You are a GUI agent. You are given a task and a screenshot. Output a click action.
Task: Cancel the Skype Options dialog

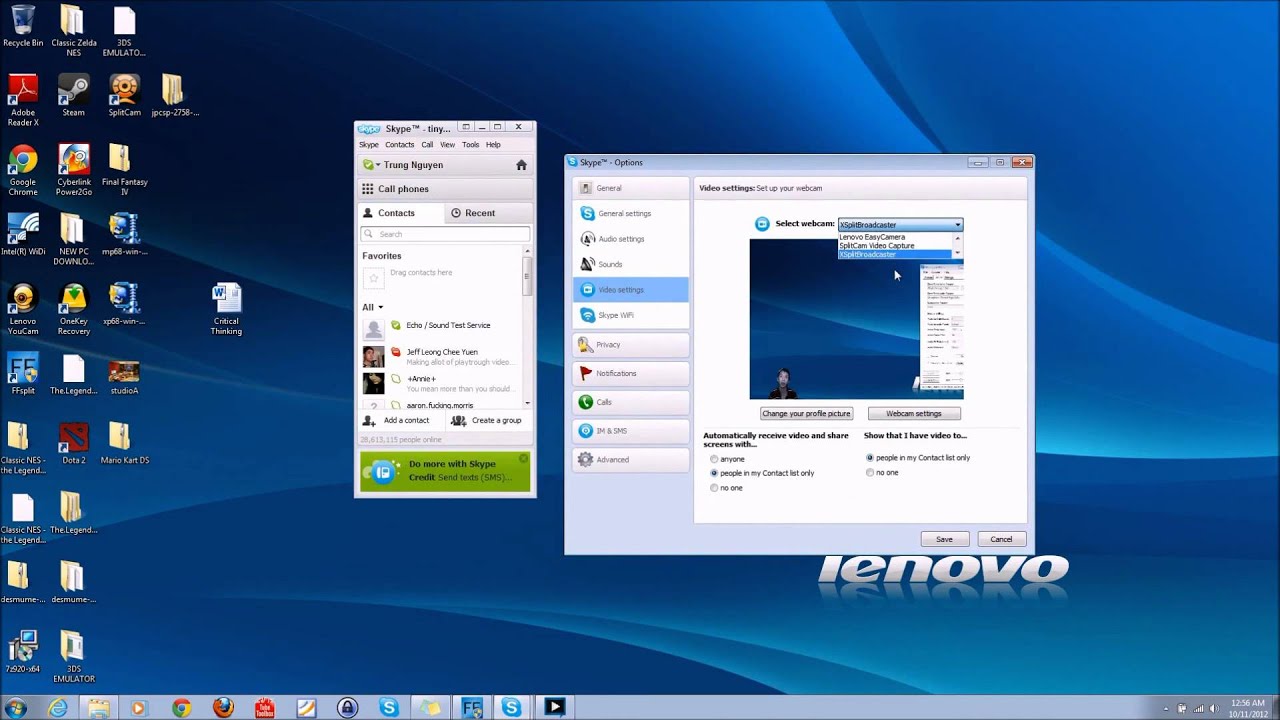[x=1001, y=539]
